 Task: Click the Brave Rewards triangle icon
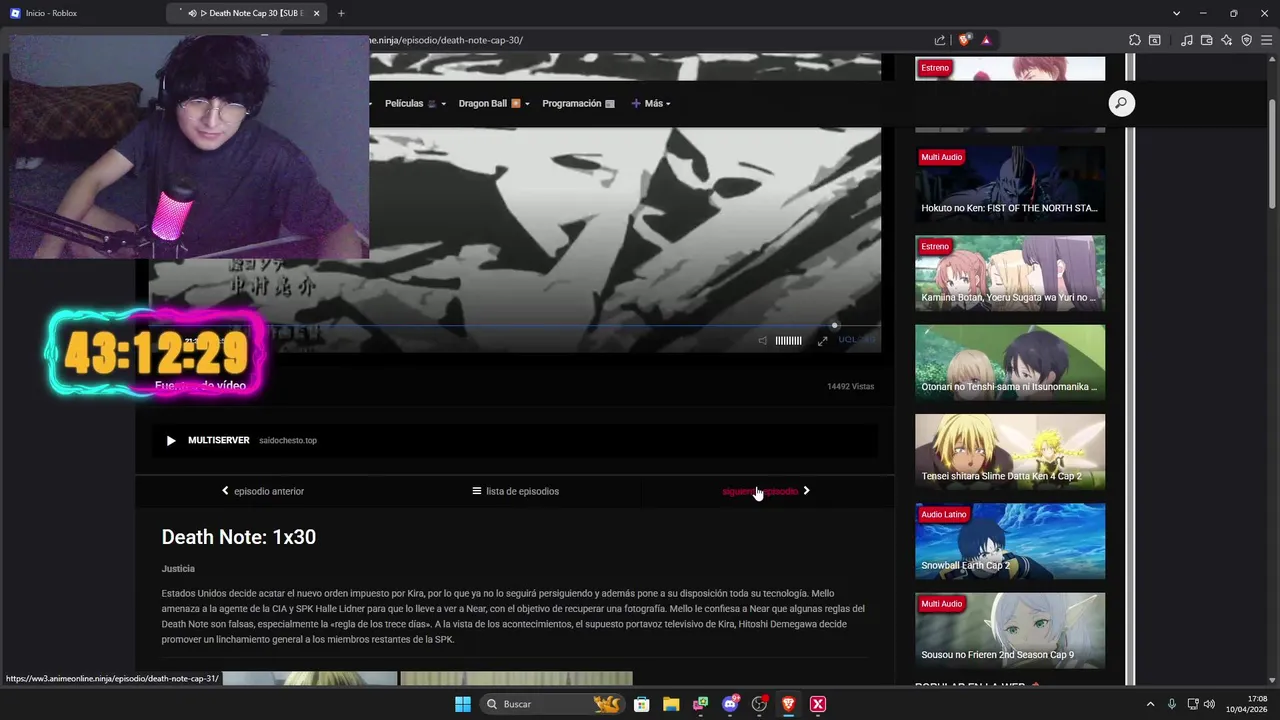coord(986,40)
